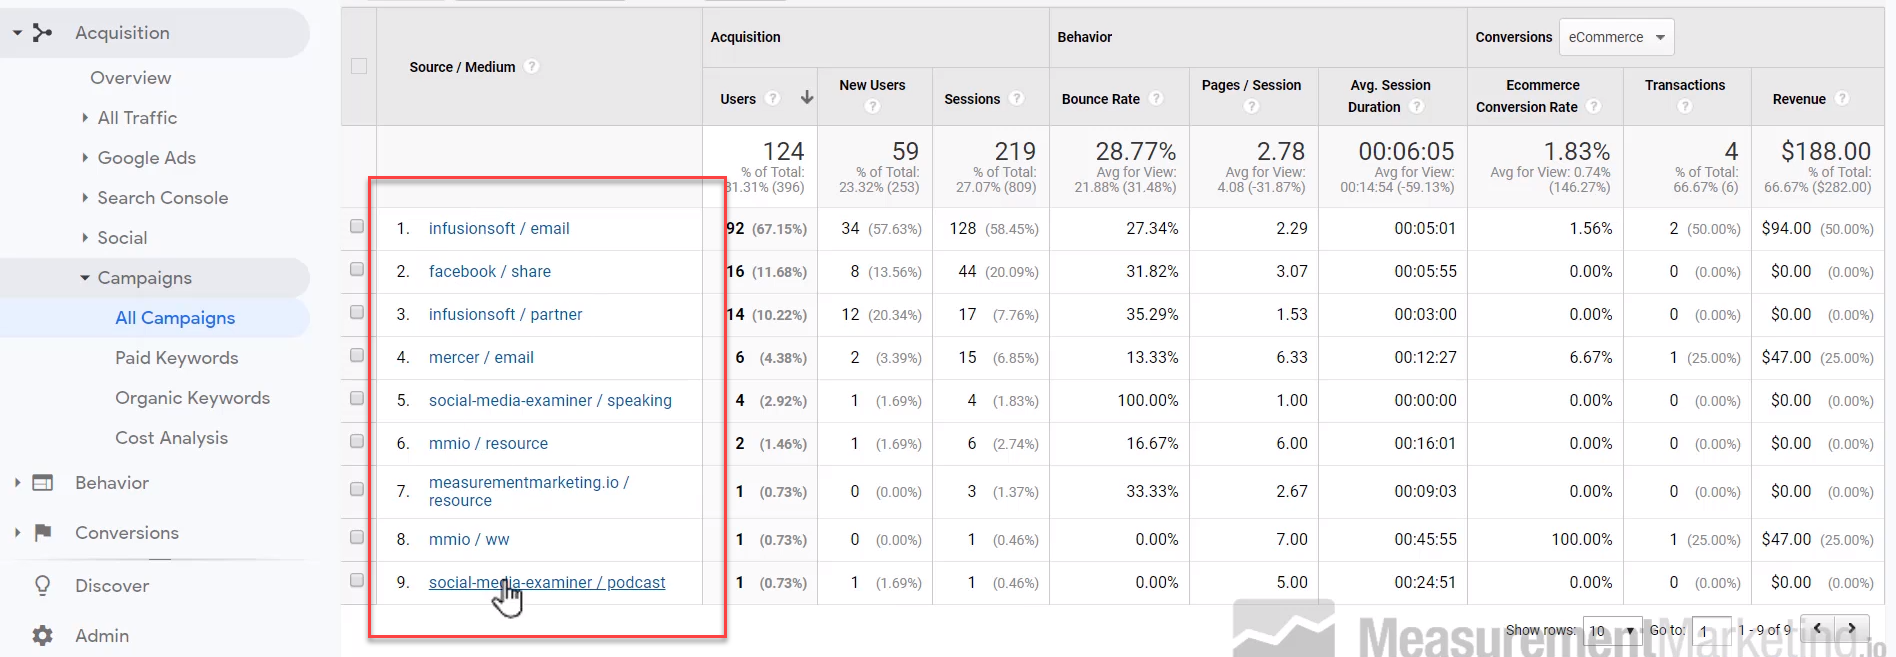Viewport: 1896px width, 657px height.
Task: Open the Acquisition Overview report
Action: pyautogui.click(x=131, y=78)
